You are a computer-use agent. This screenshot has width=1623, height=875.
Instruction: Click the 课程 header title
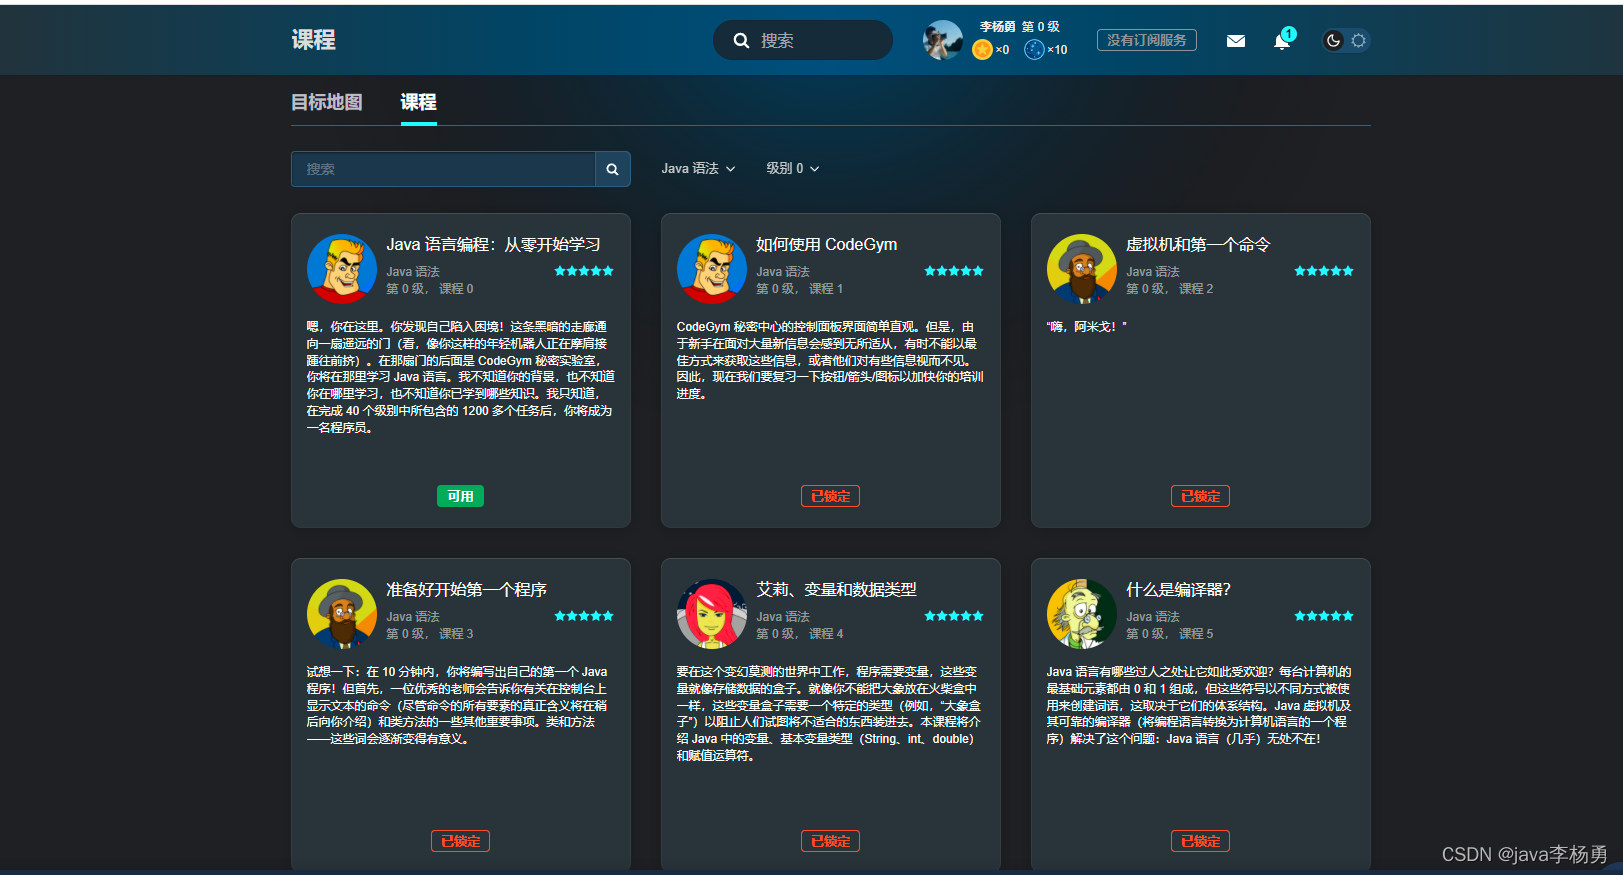click(313, 40)
